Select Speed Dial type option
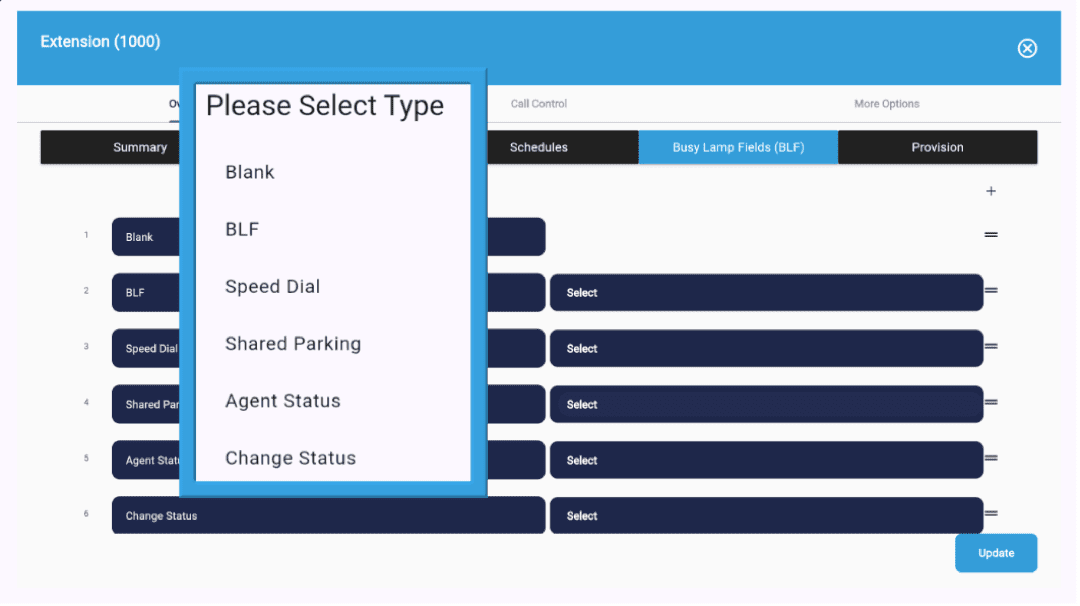Image resolution: width=1080 pixels, height=606 pixels. (x=273, y=287)
